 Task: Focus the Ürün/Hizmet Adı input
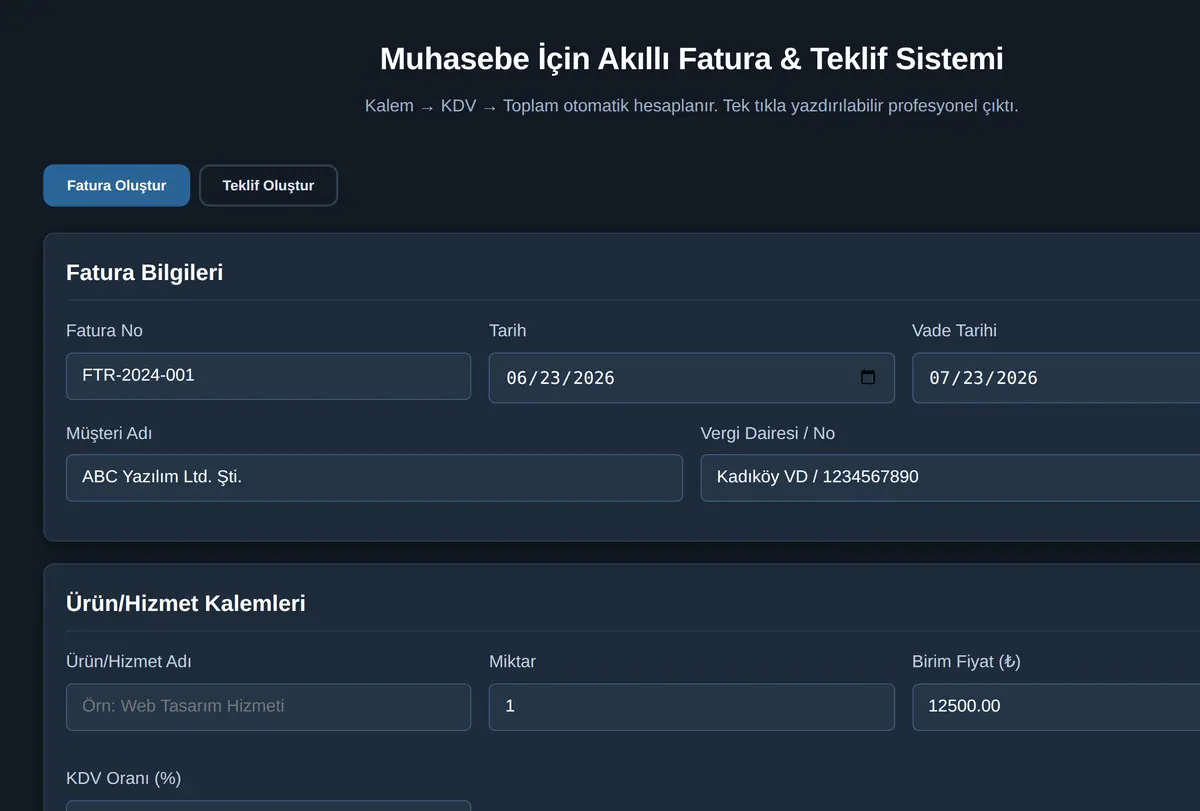coord(268,707)
